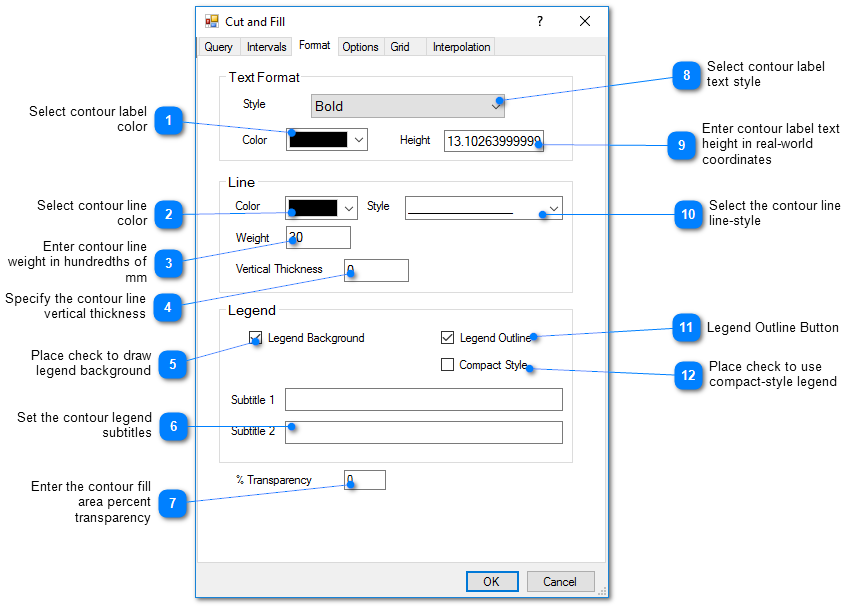Click the black Text Format color swatch
This screenshot has height=608, width=848.
(x=319, y=140)
